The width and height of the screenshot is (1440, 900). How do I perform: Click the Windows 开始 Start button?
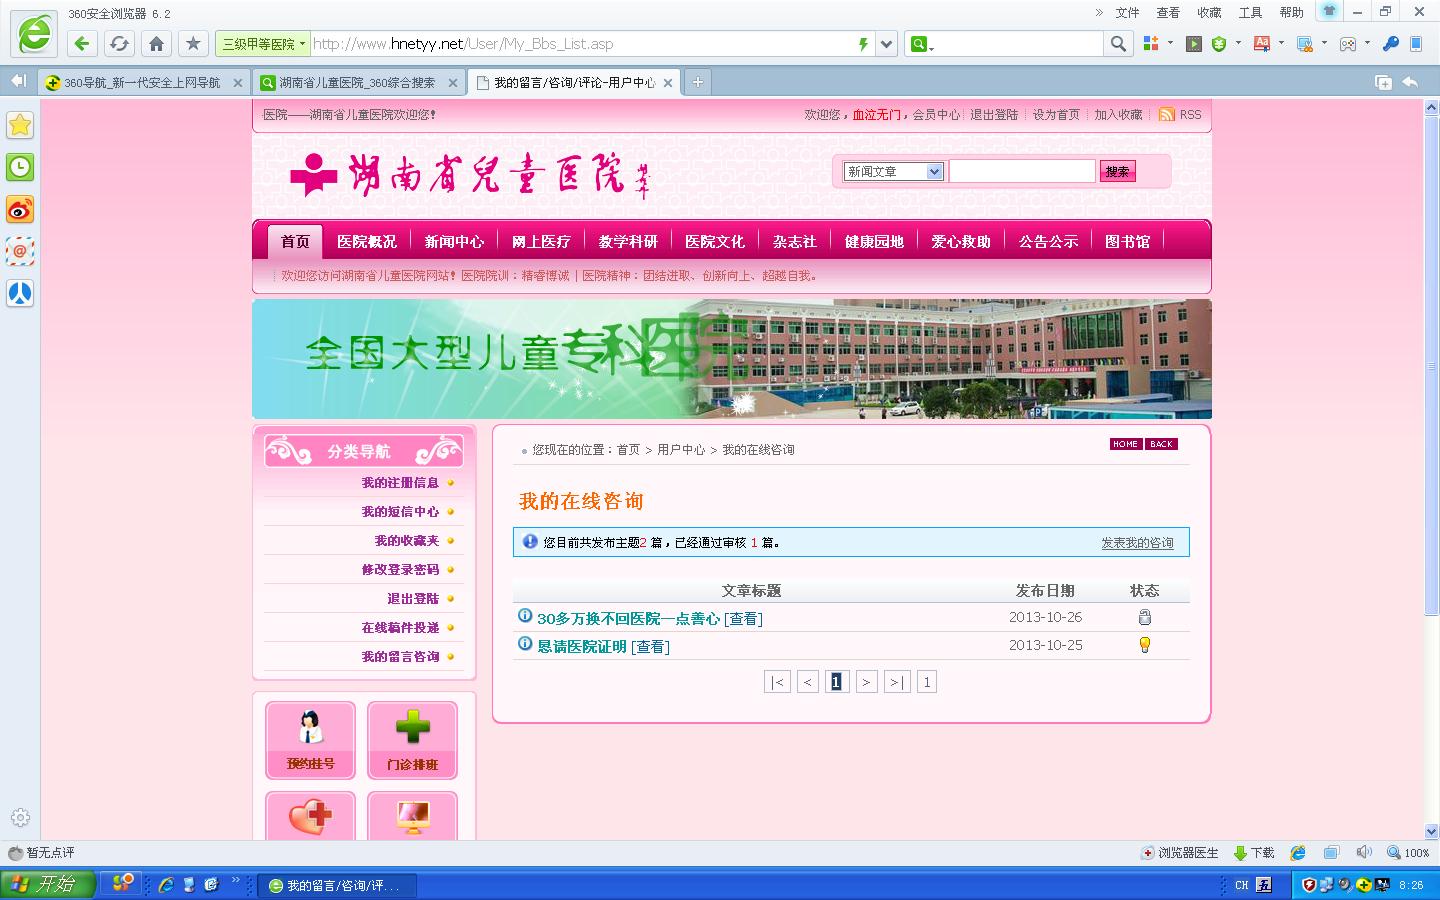coord(47,884)
